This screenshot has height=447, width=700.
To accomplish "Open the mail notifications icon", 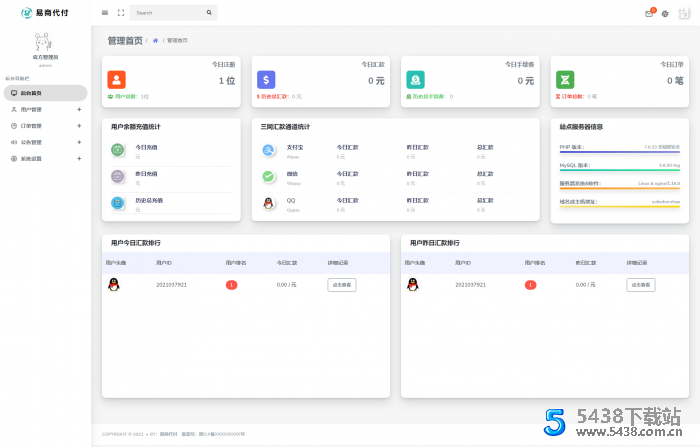I will 649,14.
